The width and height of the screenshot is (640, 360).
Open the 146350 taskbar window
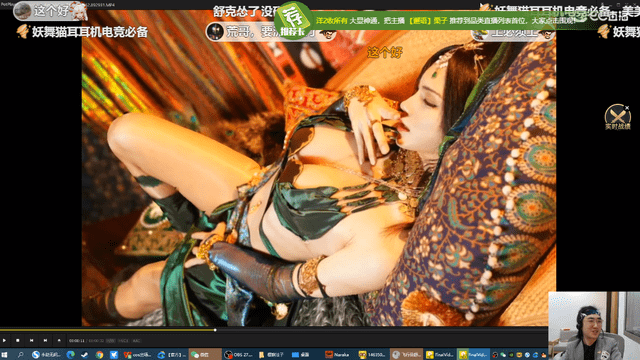coord(371,355)
